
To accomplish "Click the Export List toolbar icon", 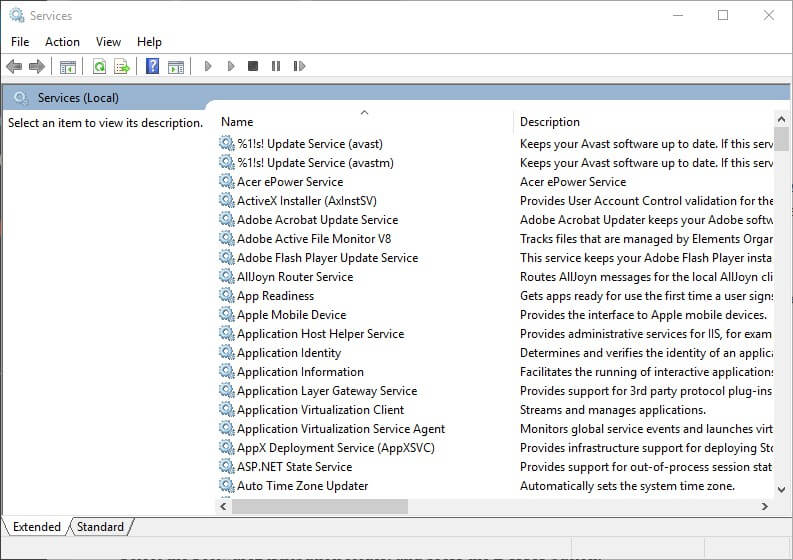I will coord(122,66).
